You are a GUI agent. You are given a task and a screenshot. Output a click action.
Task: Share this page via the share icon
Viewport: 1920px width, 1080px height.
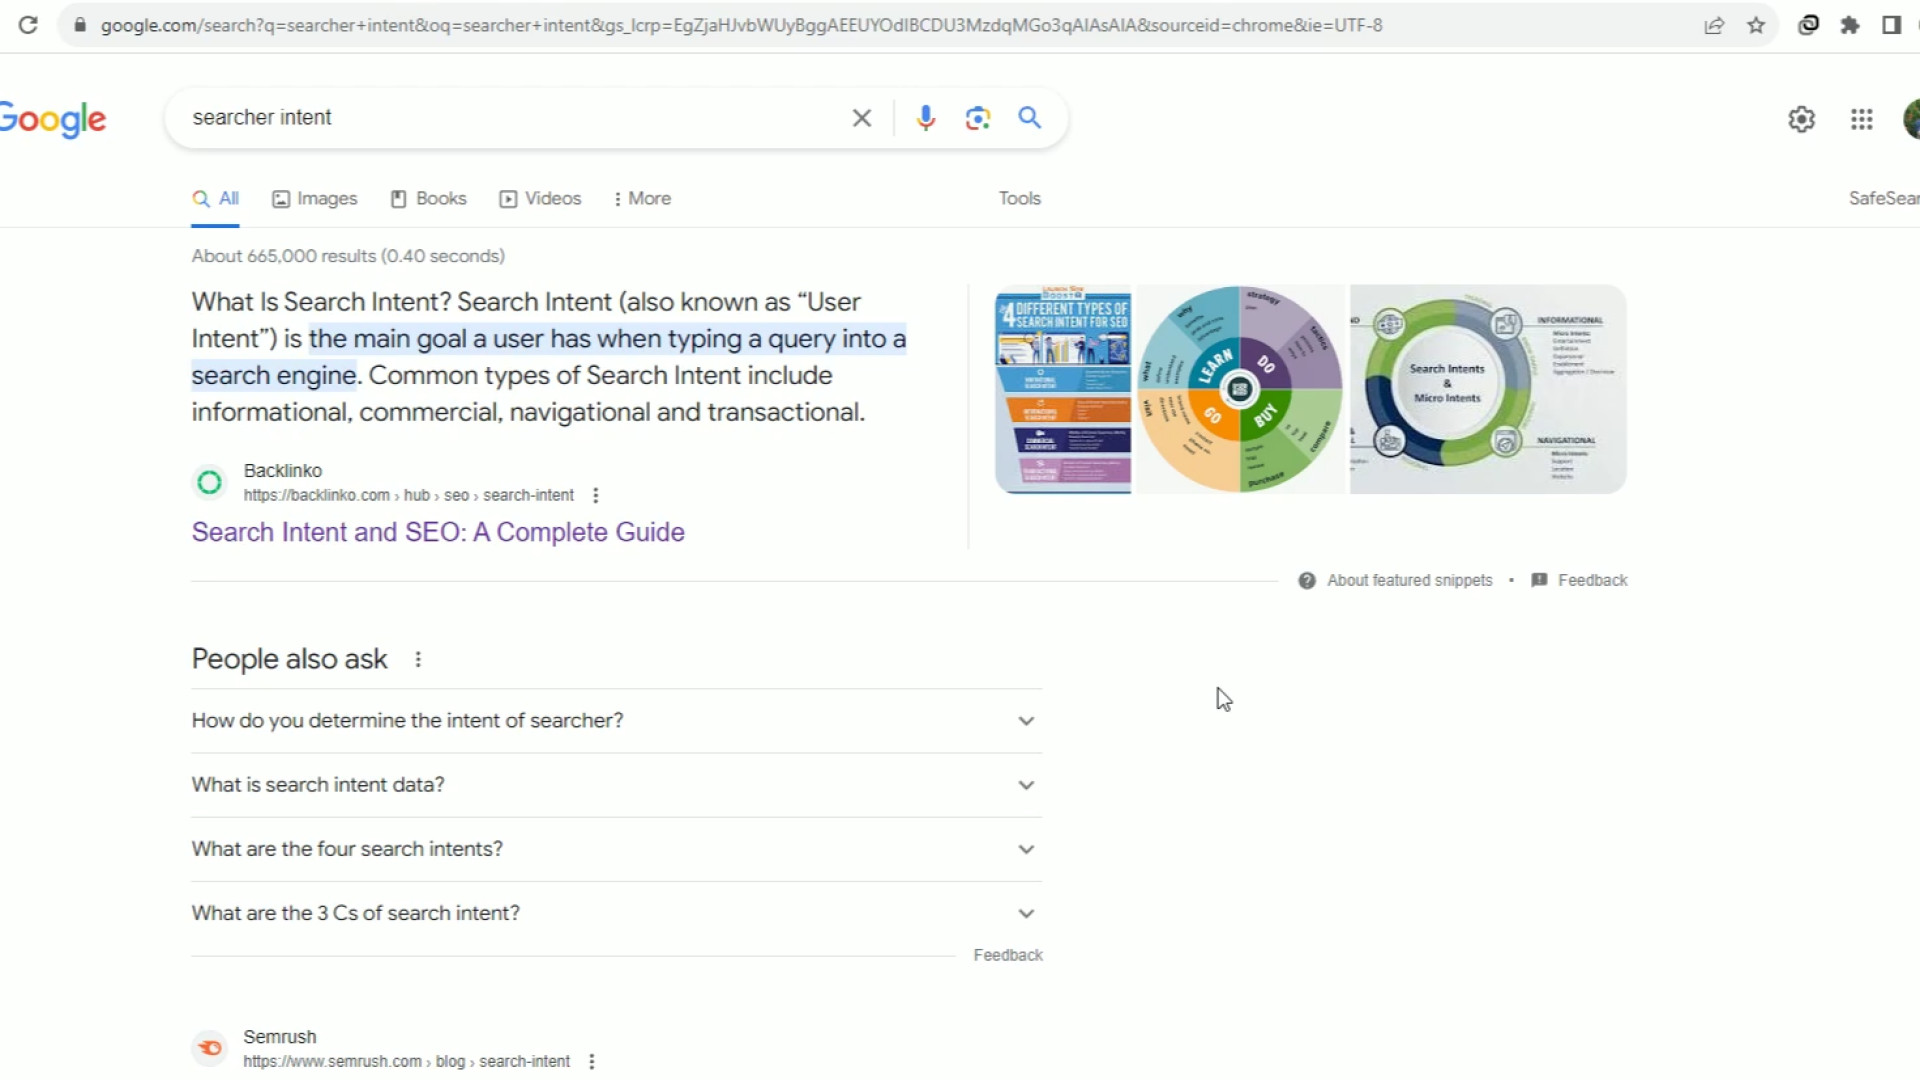(1714, 25)
